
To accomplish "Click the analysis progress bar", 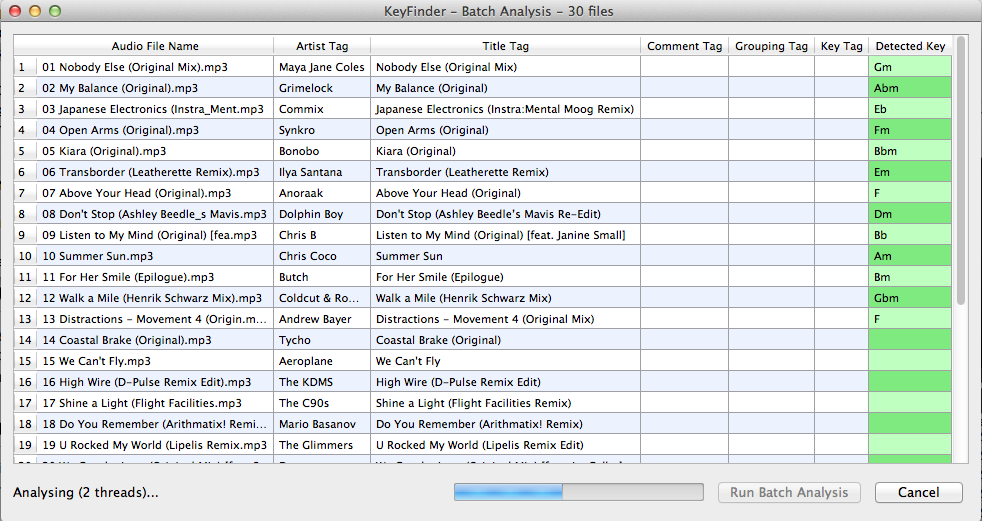I will point(579,492).
